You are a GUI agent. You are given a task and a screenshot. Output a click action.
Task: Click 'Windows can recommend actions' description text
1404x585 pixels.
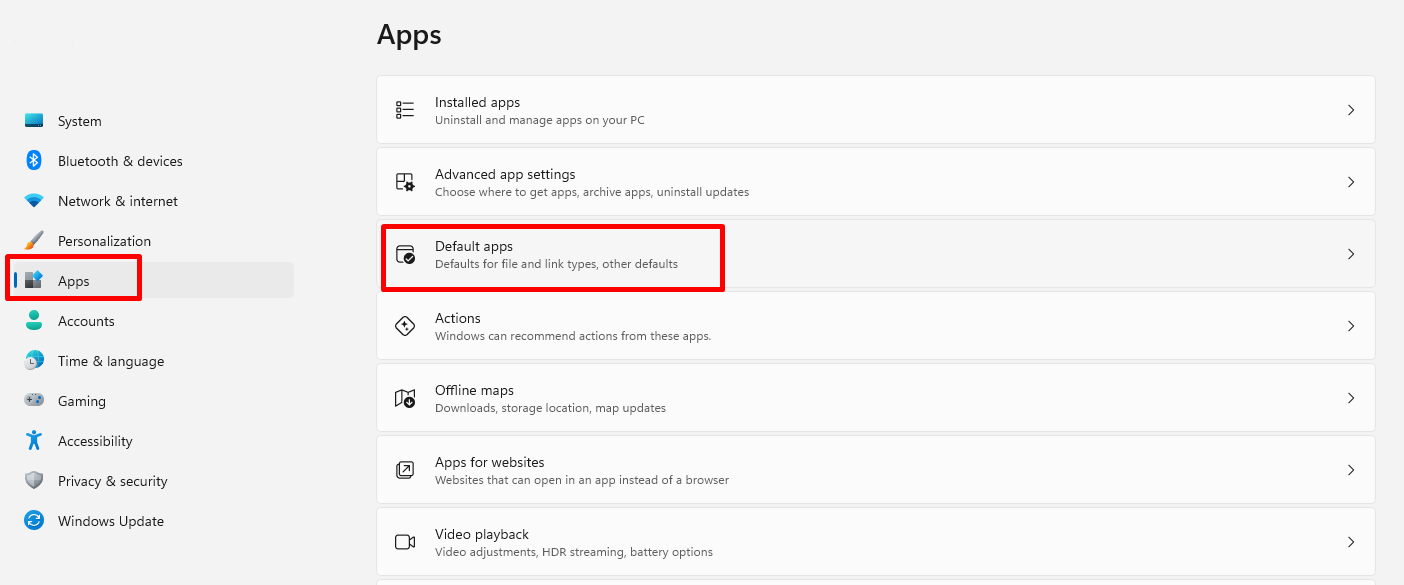[573, 336]
